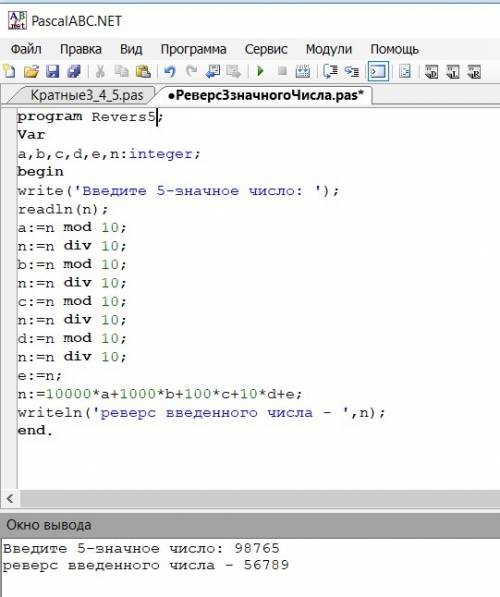Viewport: 500px width, 597px height.
Task: Click the 'n:=10000*a+1000*b...' assignment line
Action: pos(160,394)
